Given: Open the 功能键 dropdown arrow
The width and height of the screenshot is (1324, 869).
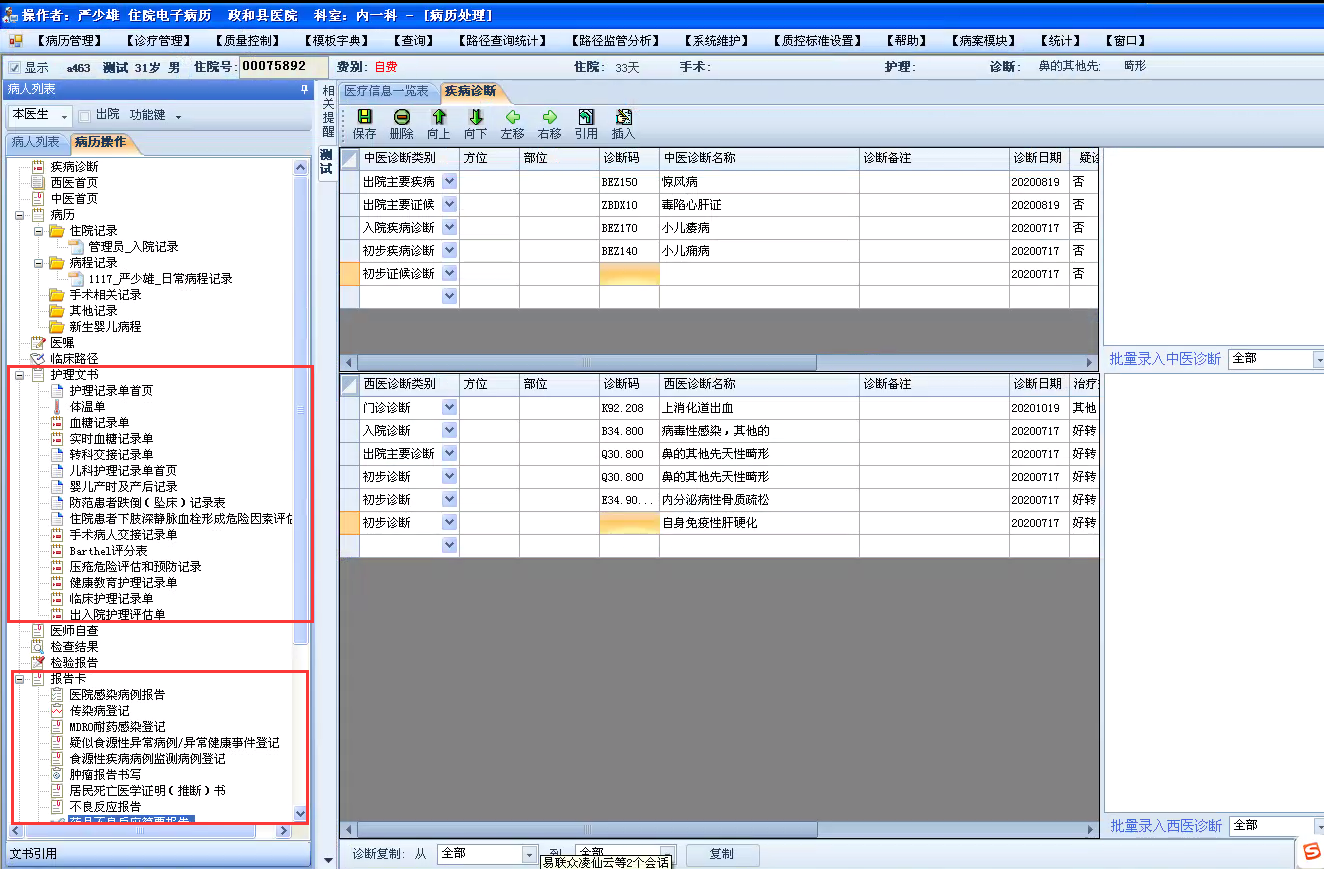Looking at the screenshot, I should point(178,117).
